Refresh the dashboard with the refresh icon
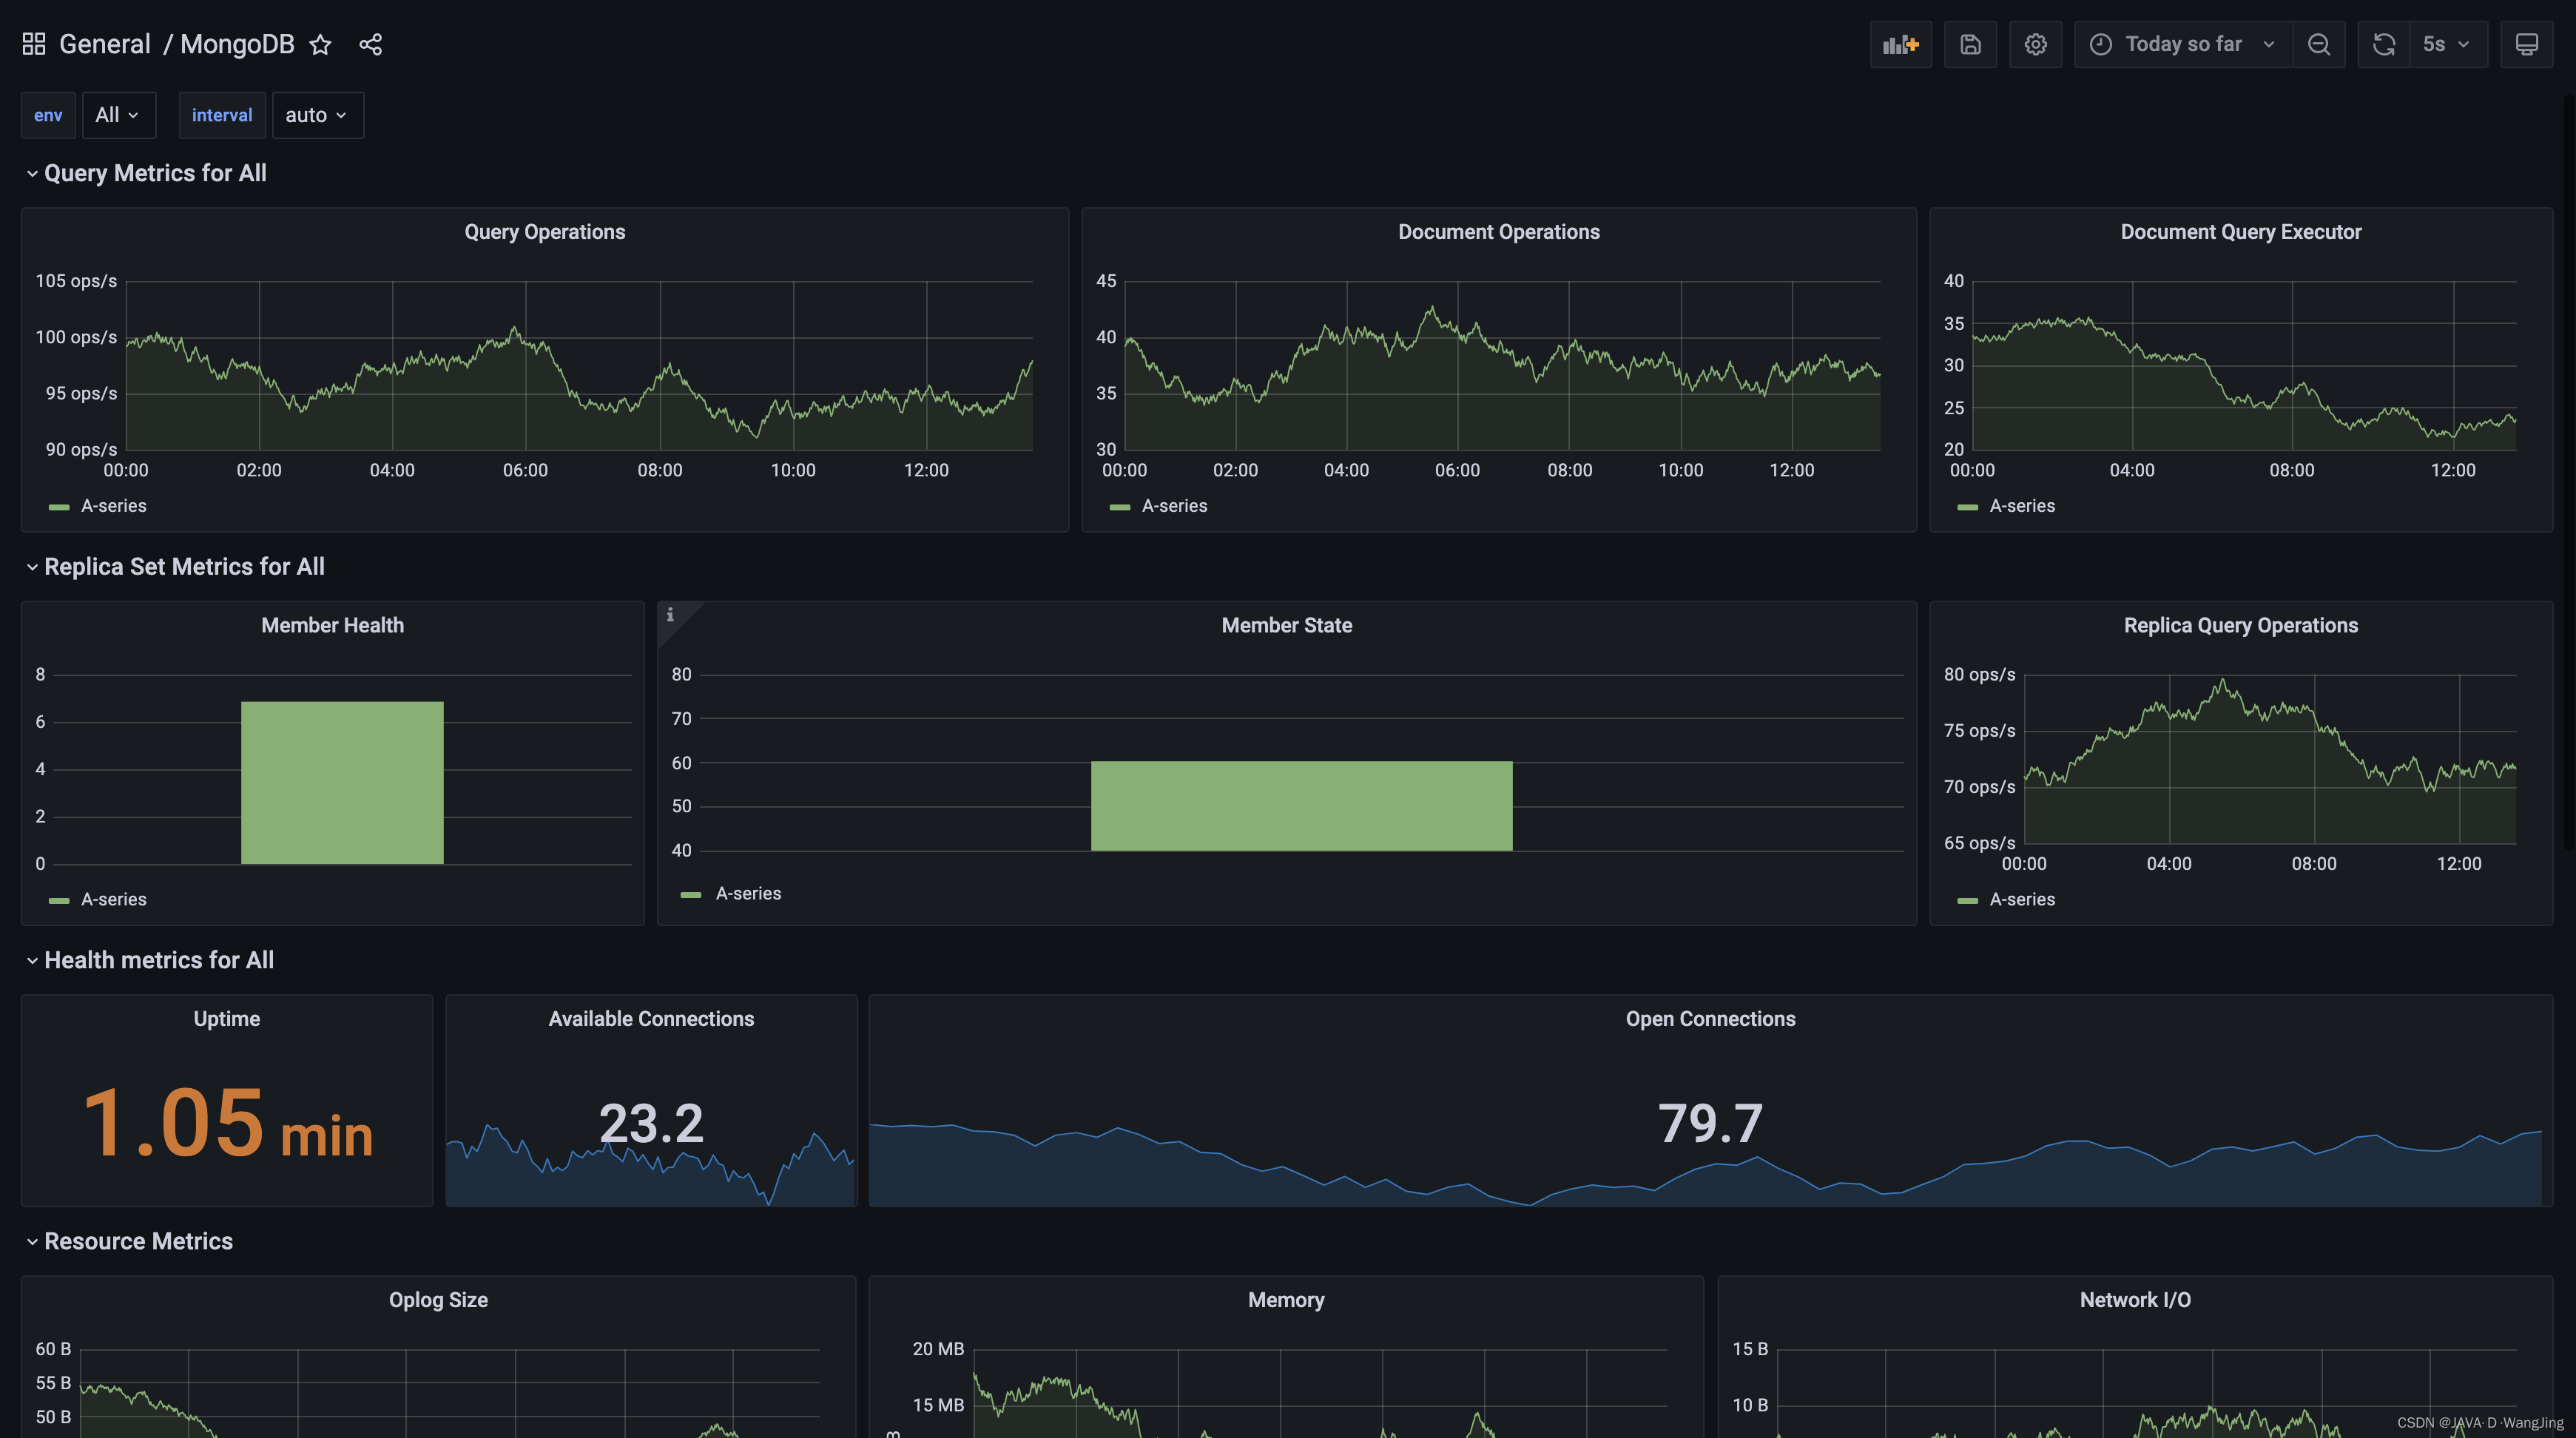The image size is (2576, 1438). [x=2383, y=44]
